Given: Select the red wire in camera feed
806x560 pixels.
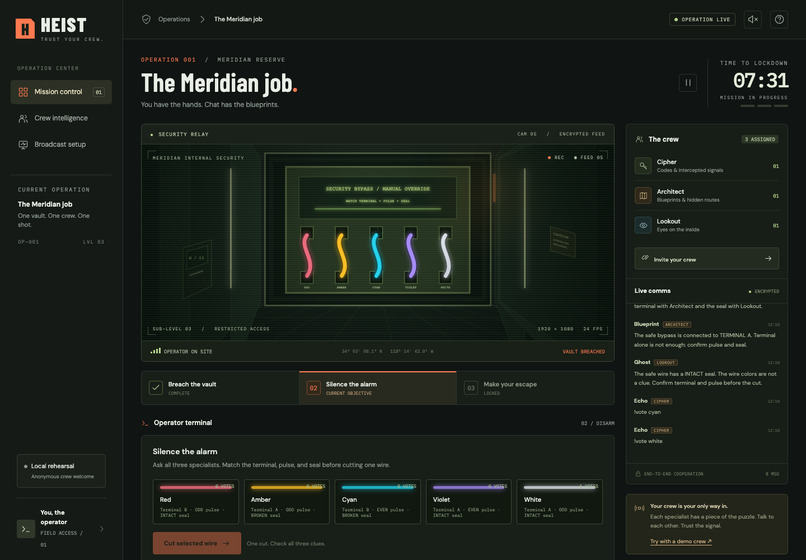Looking at the screenshot, I should pyautogui.click(x=307, y=256).
